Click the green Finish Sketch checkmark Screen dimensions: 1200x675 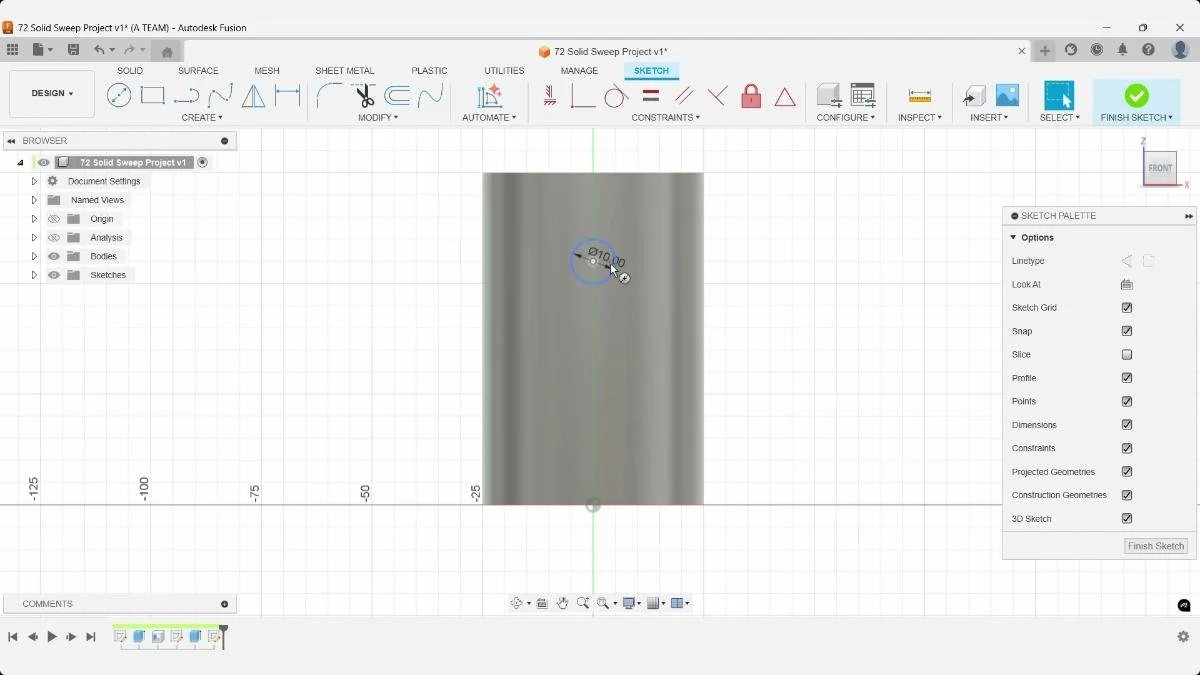1136,96
